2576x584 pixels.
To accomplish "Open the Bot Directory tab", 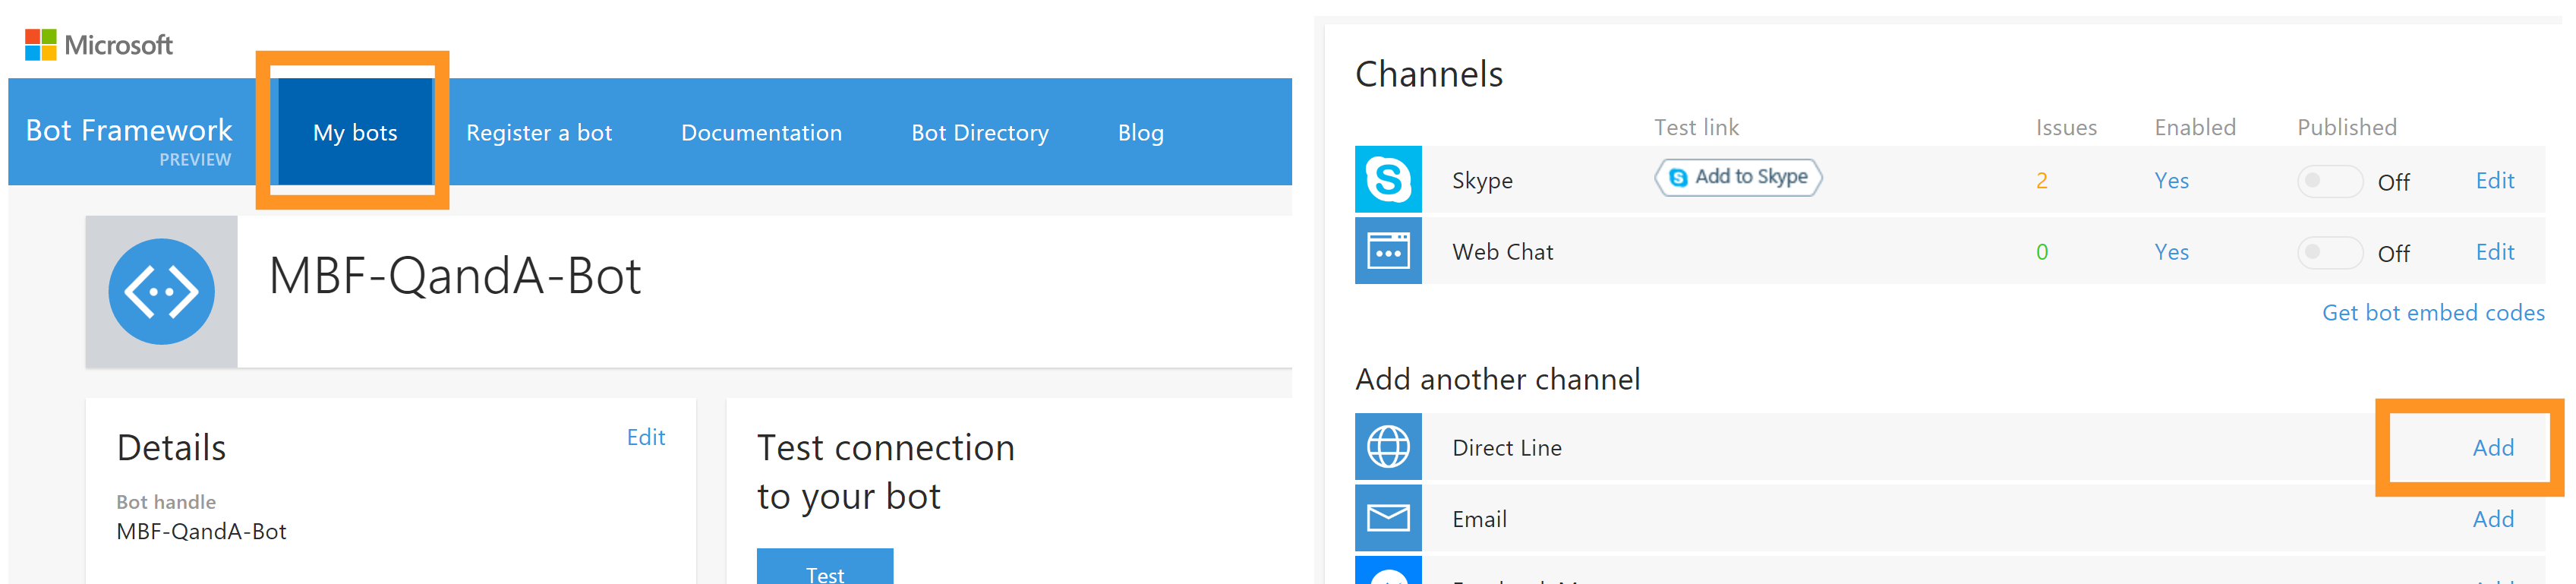I will point(980,132).
